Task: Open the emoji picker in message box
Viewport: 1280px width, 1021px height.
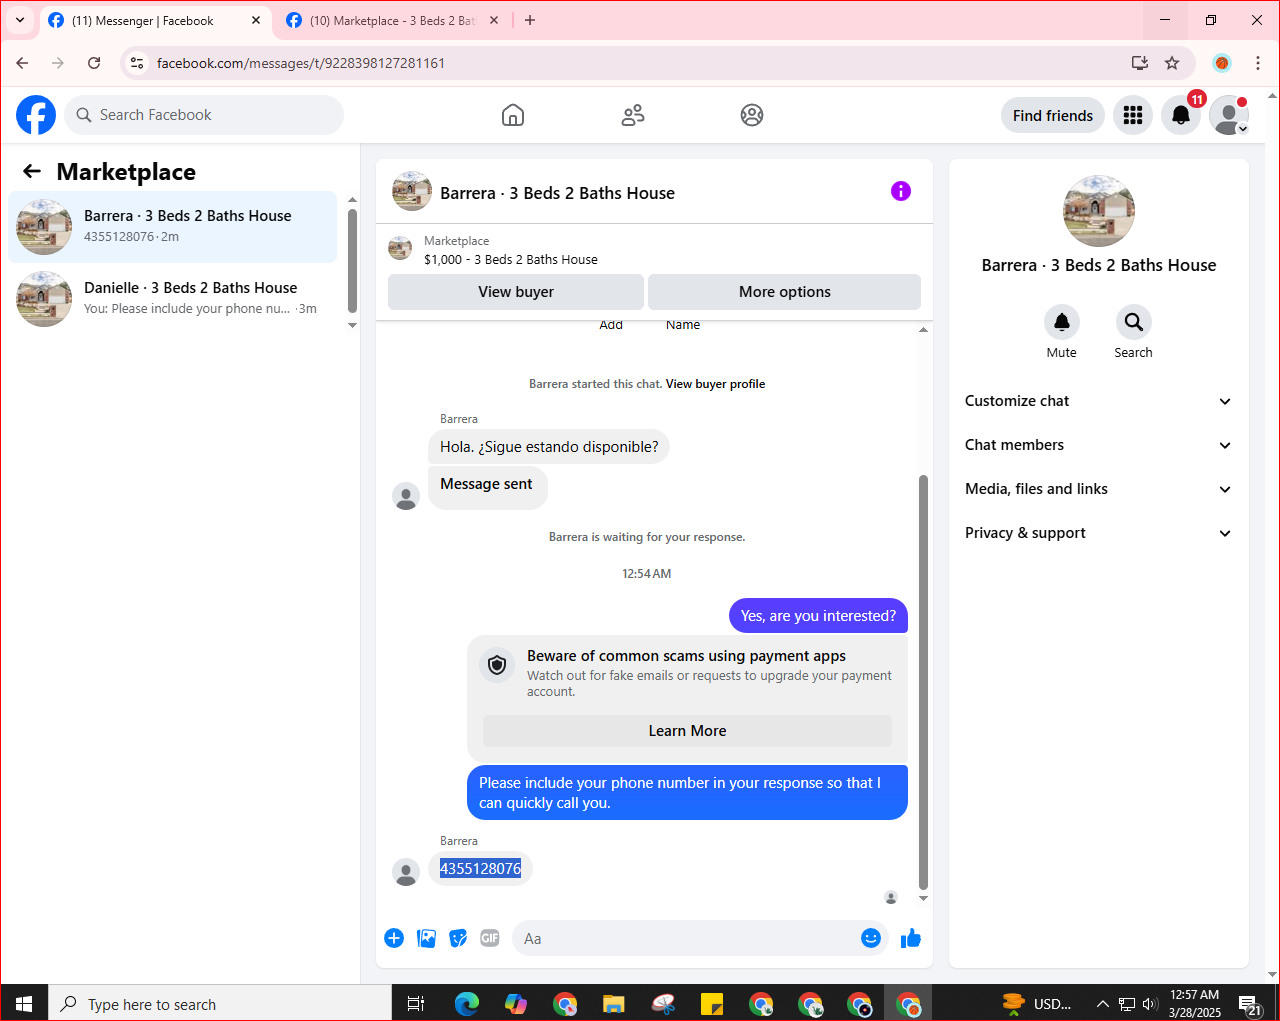Action: tap(871, 938)
